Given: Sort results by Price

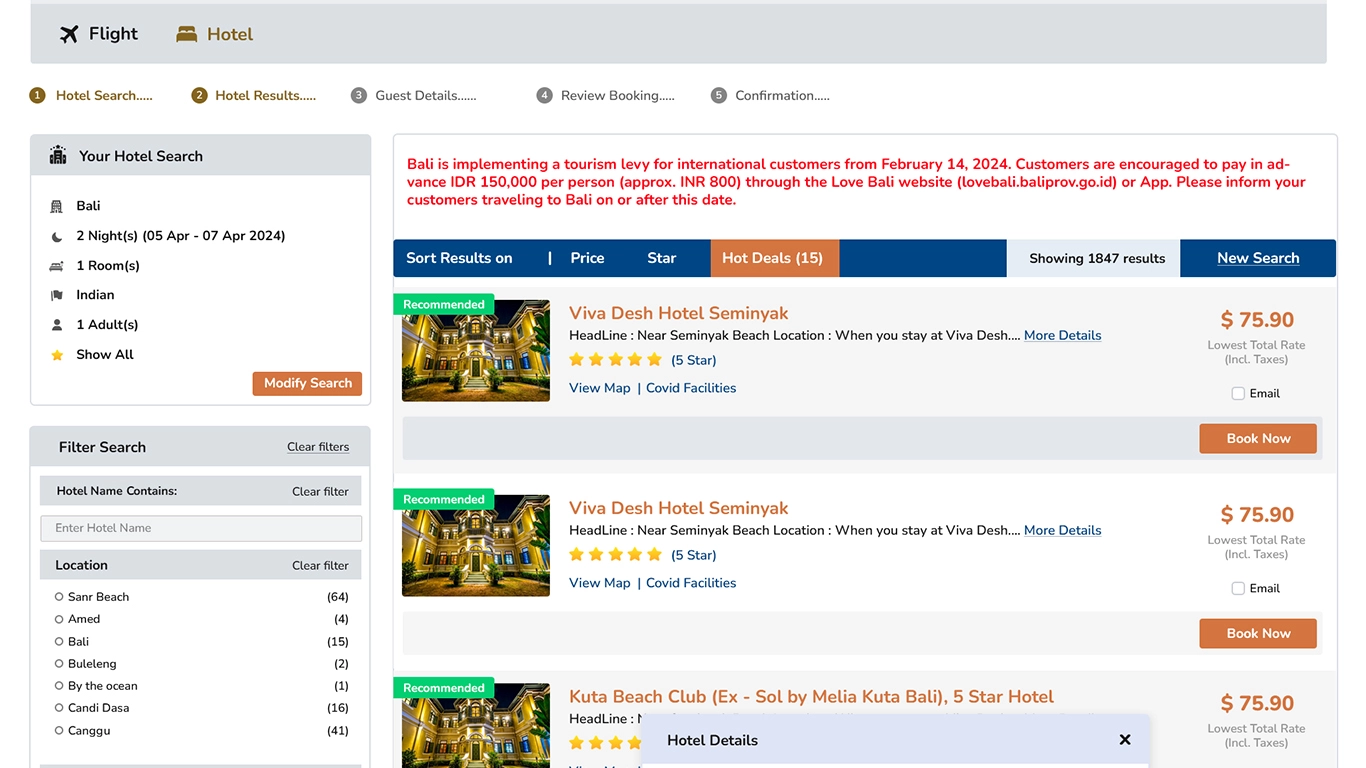Looking at the screenshot, I should [587, 258].
